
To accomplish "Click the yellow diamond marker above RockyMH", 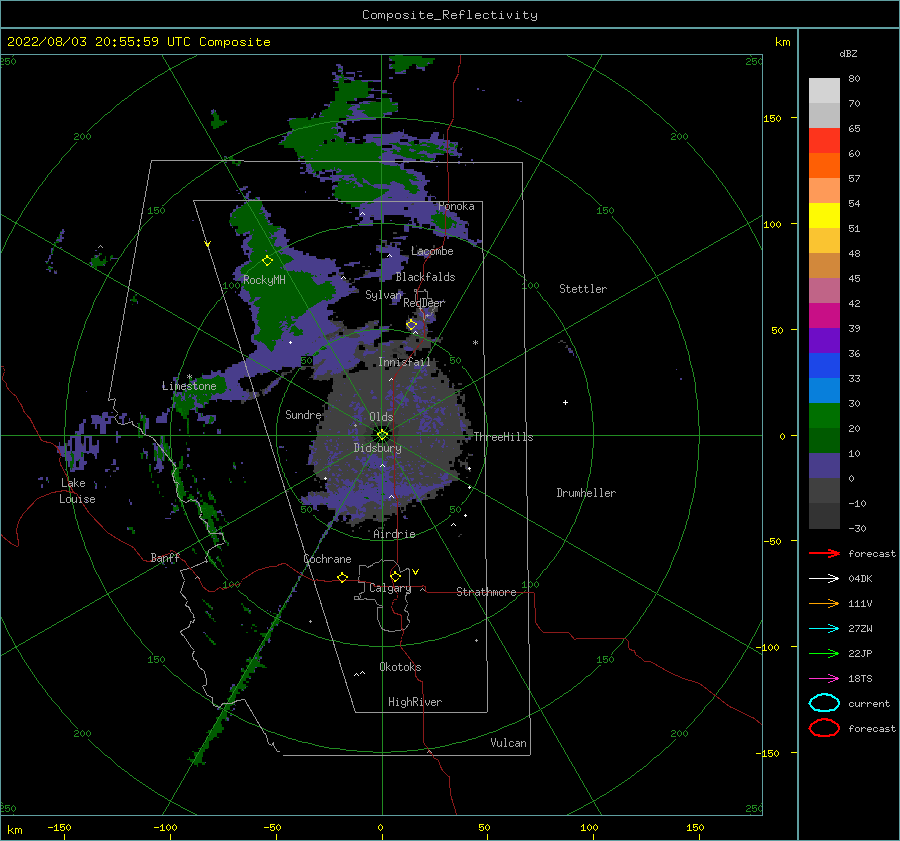I will [x=267, y=261].
